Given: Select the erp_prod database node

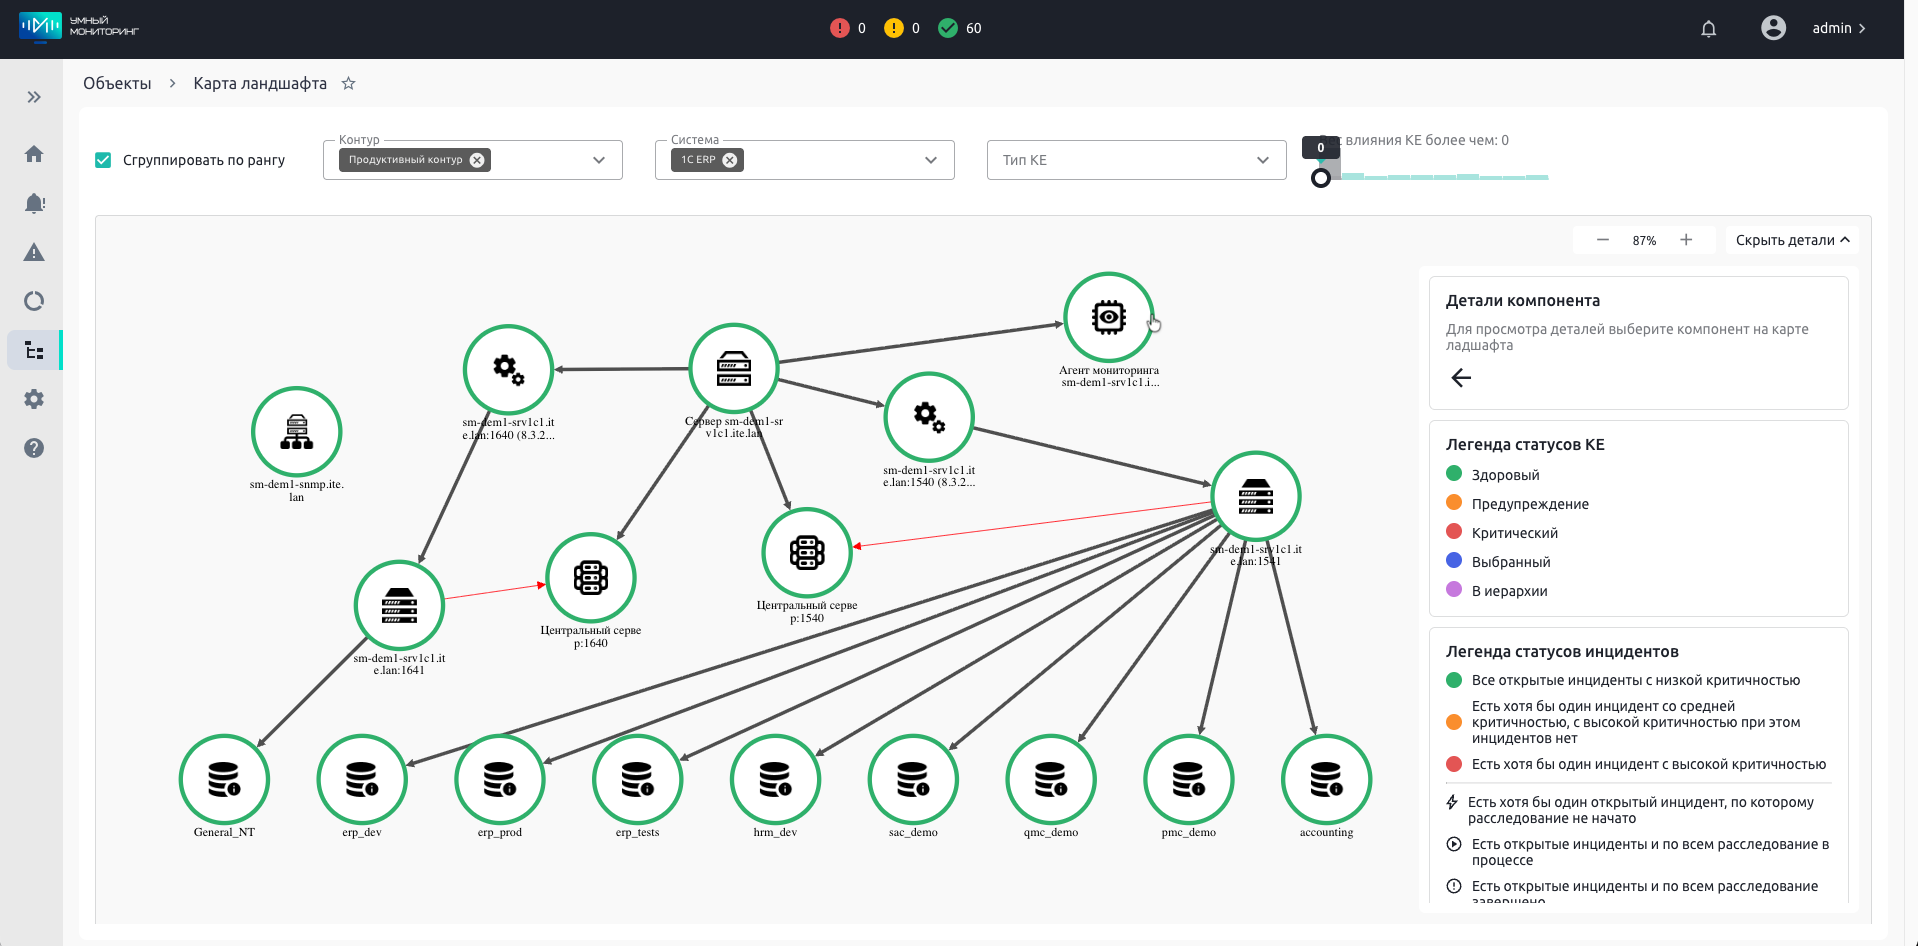Looking at the screenshot, I should coord(499,780).
